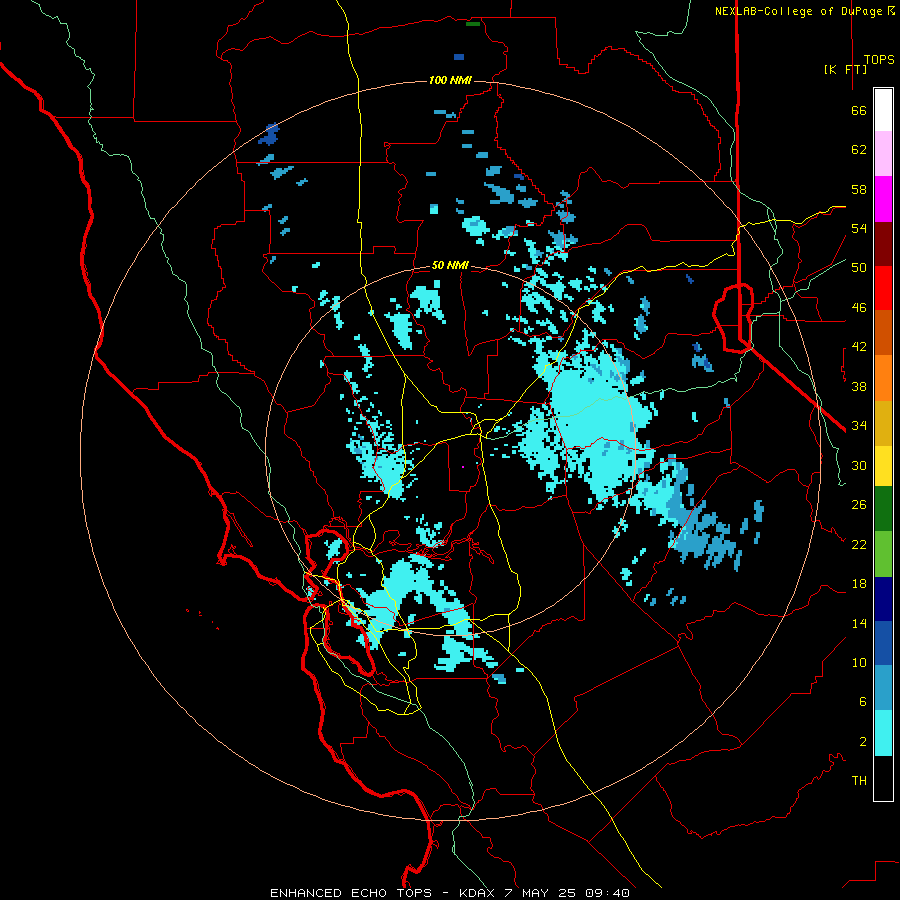Click the "50 NMI" range ring label
Screen dimensions: 900x900
point(450,265)
